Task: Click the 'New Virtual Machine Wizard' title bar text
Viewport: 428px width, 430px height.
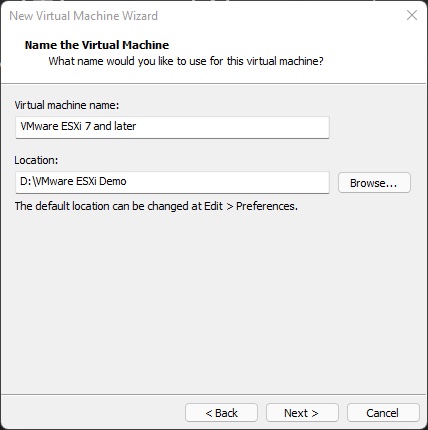Action: (83, 16)
